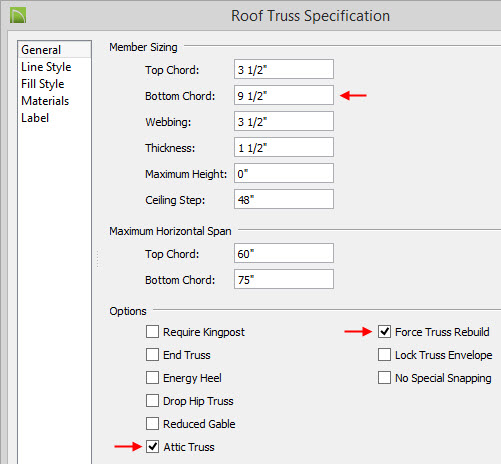Toggle the Energy Heel checkbox
This screenshot has height=464, width=501.
[152, 378]
